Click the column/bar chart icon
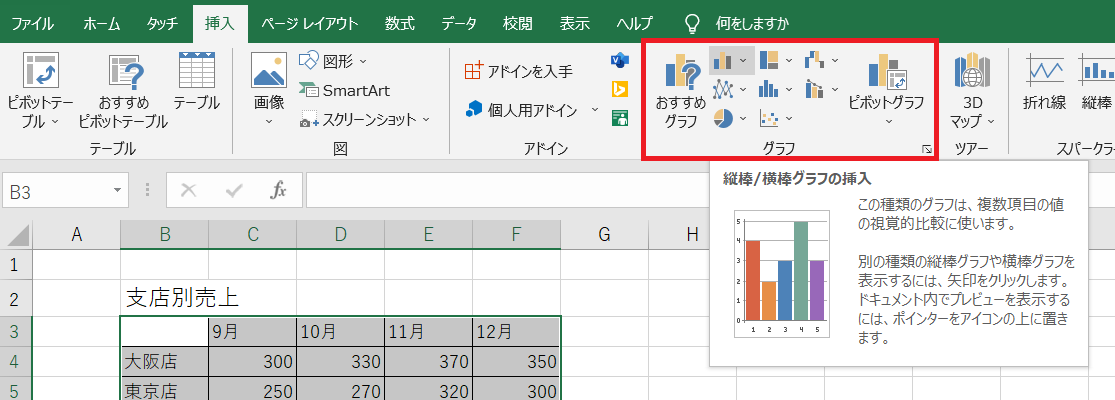This screenshot has height=400, width=1115. [x=722, y=60]
